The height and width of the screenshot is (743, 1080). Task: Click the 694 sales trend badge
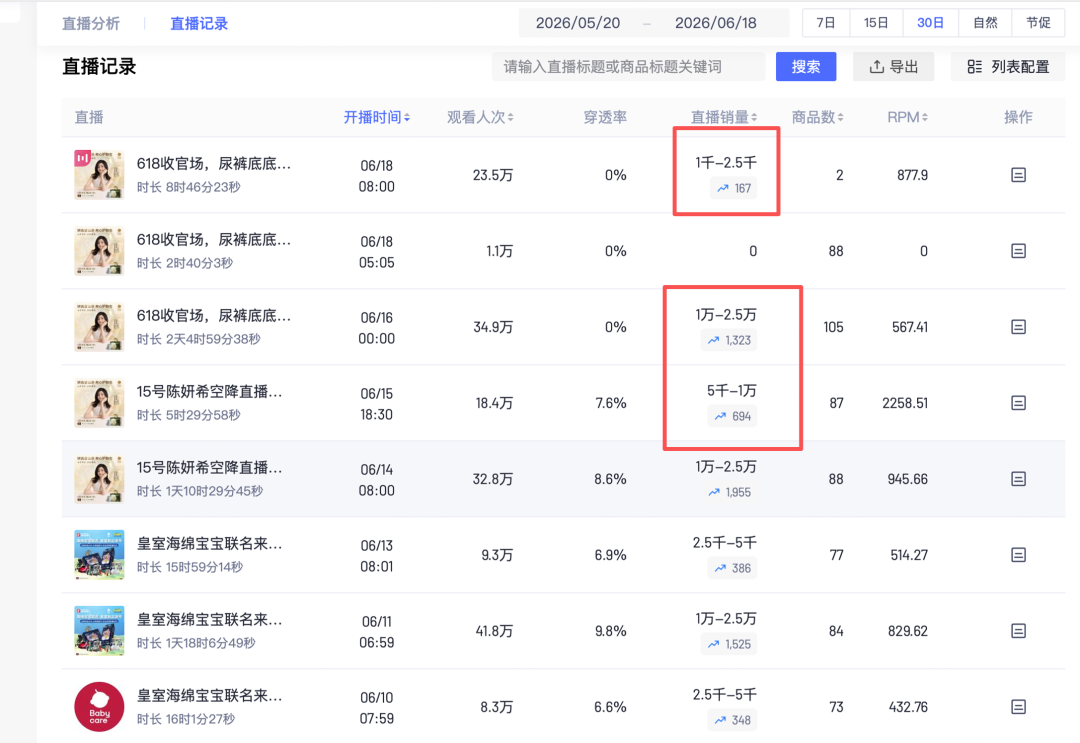click(732, 416)
